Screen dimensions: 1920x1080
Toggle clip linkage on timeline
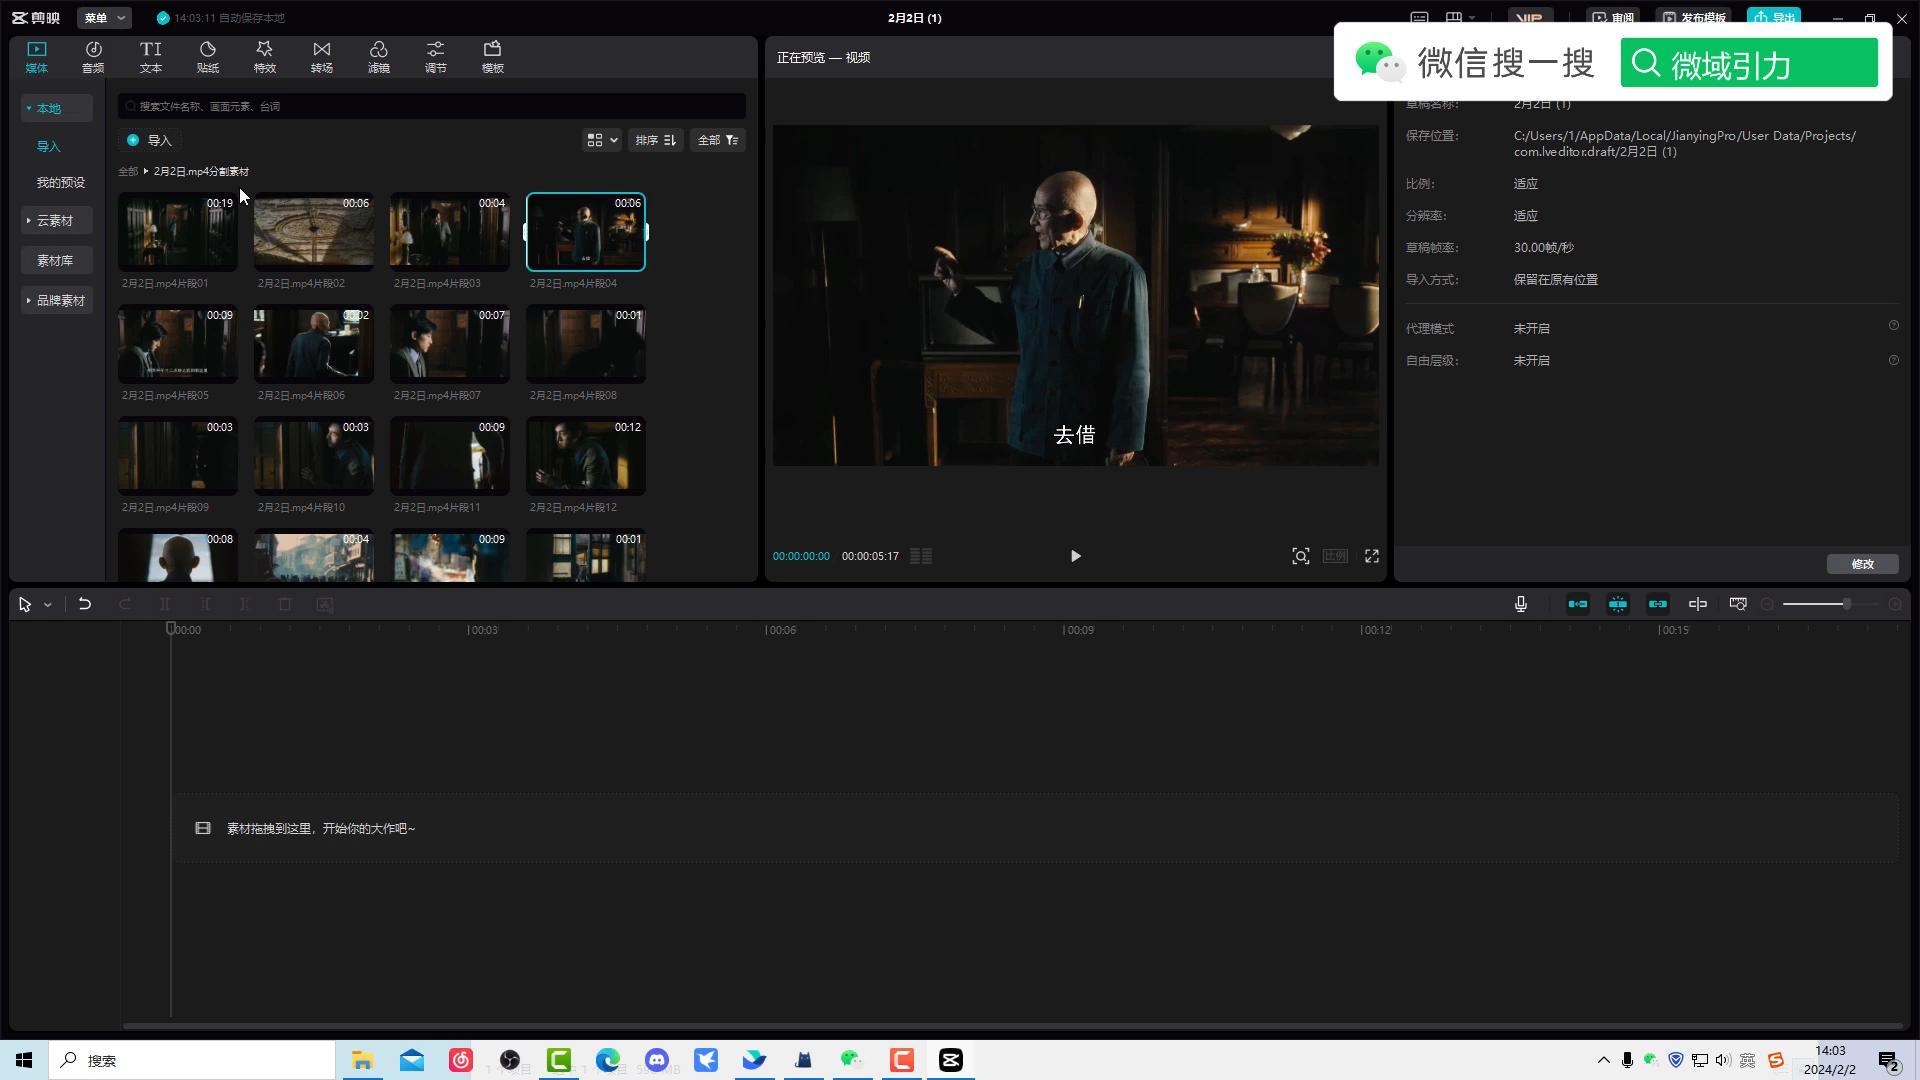1658,604
